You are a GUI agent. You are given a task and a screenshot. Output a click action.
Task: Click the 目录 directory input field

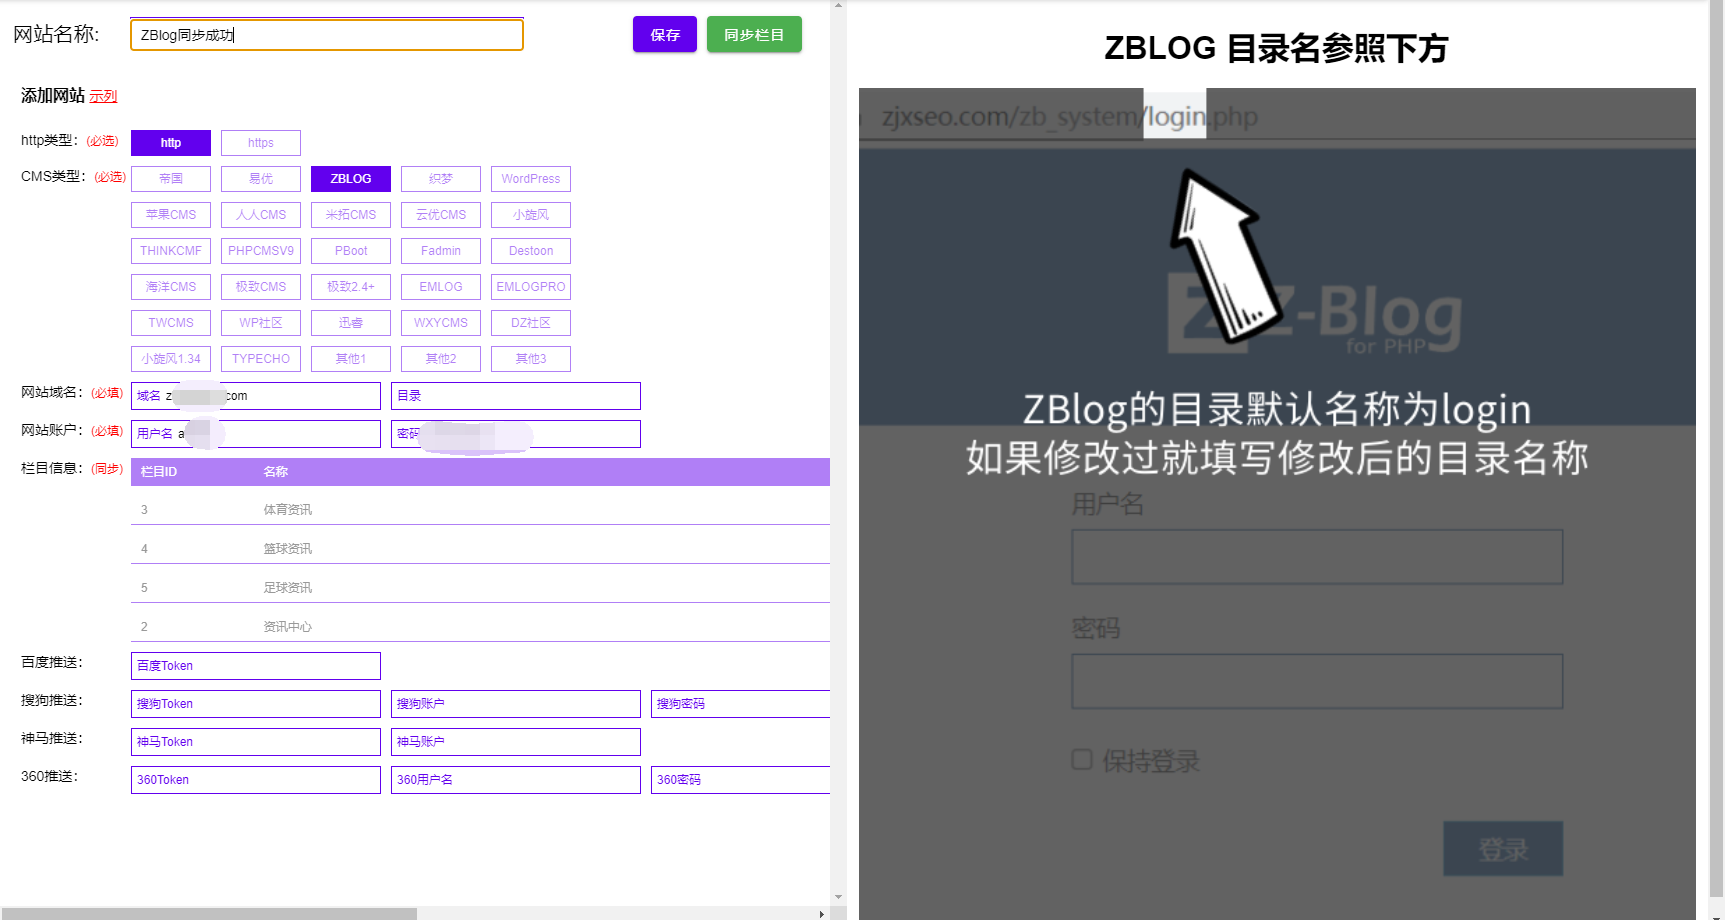[516, 396]
